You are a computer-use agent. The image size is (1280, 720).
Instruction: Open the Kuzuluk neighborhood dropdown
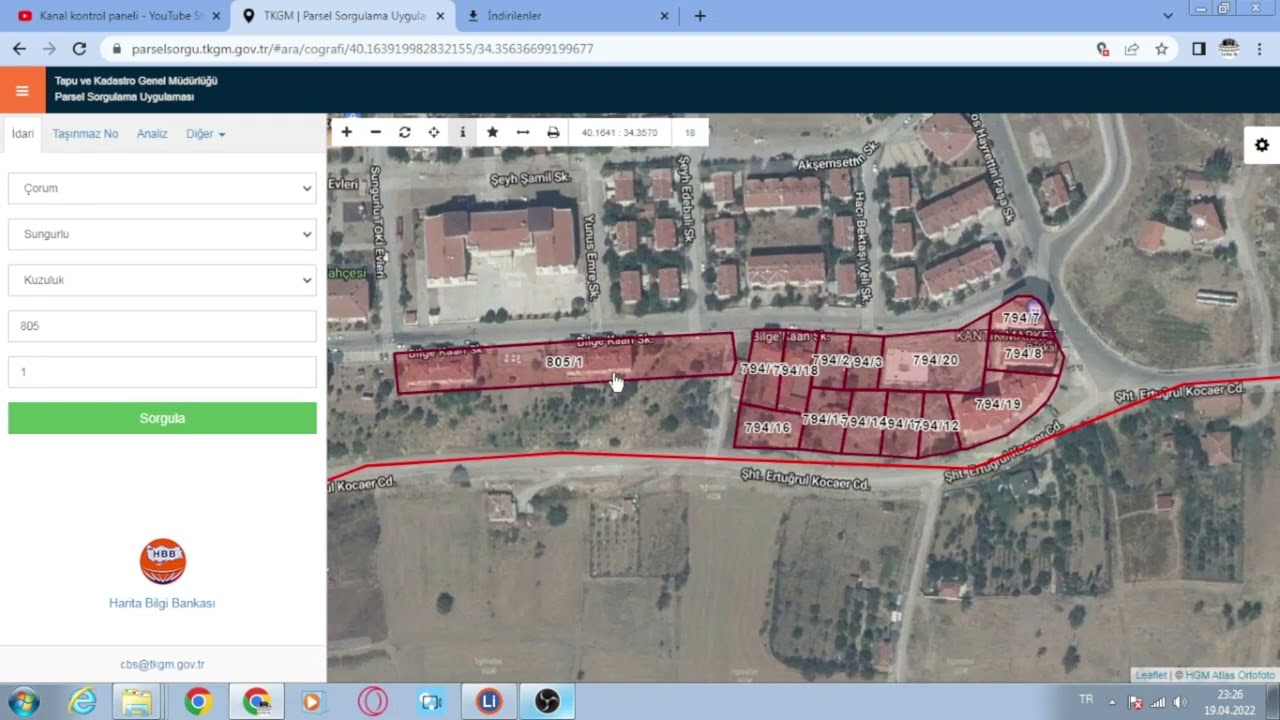pos(162,280)
